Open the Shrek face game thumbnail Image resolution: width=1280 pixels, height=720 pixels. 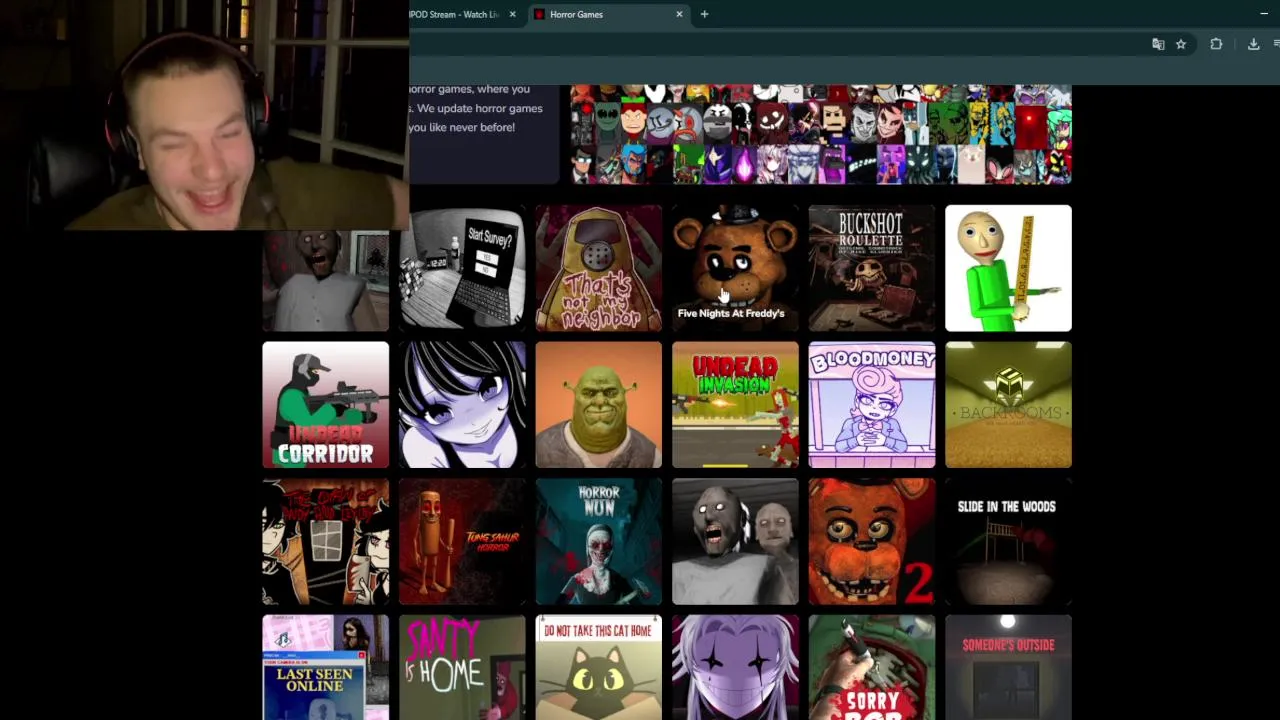click(x=598, y=405)
